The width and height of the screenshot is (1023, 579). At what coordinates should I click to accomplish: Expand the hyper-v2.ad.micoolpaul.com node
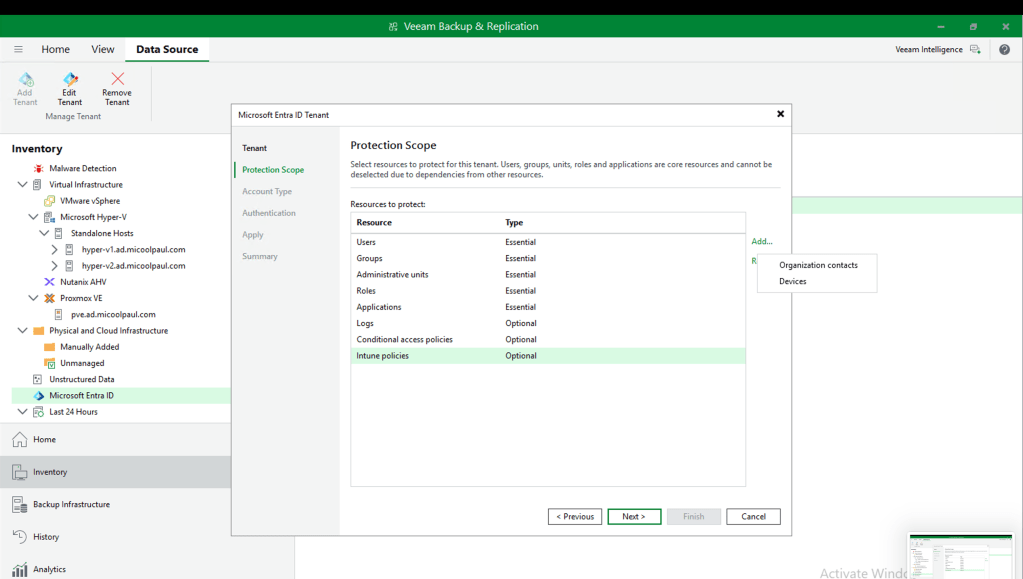[54, 266]
